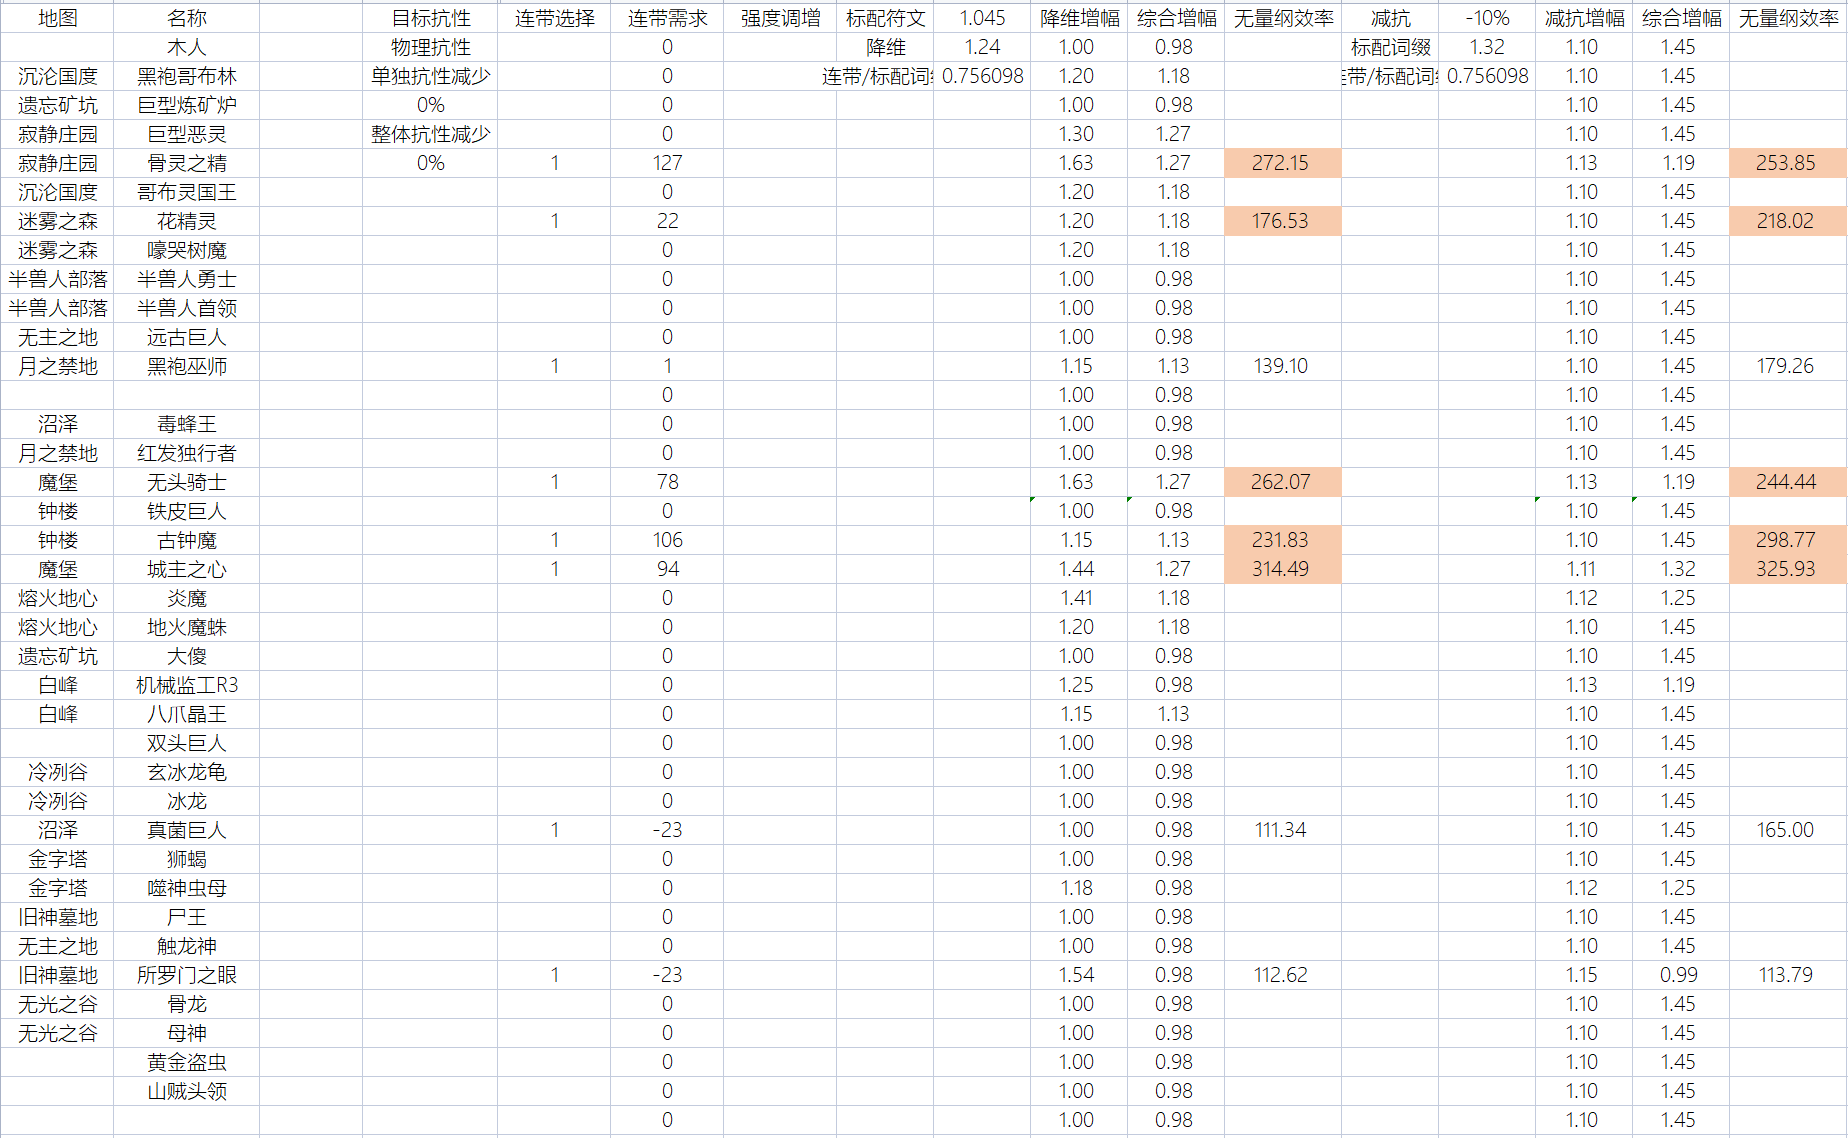Select the 毒蜂王 cell
This screenshot has height=1138, width=1848.
[x=187, y=424]
